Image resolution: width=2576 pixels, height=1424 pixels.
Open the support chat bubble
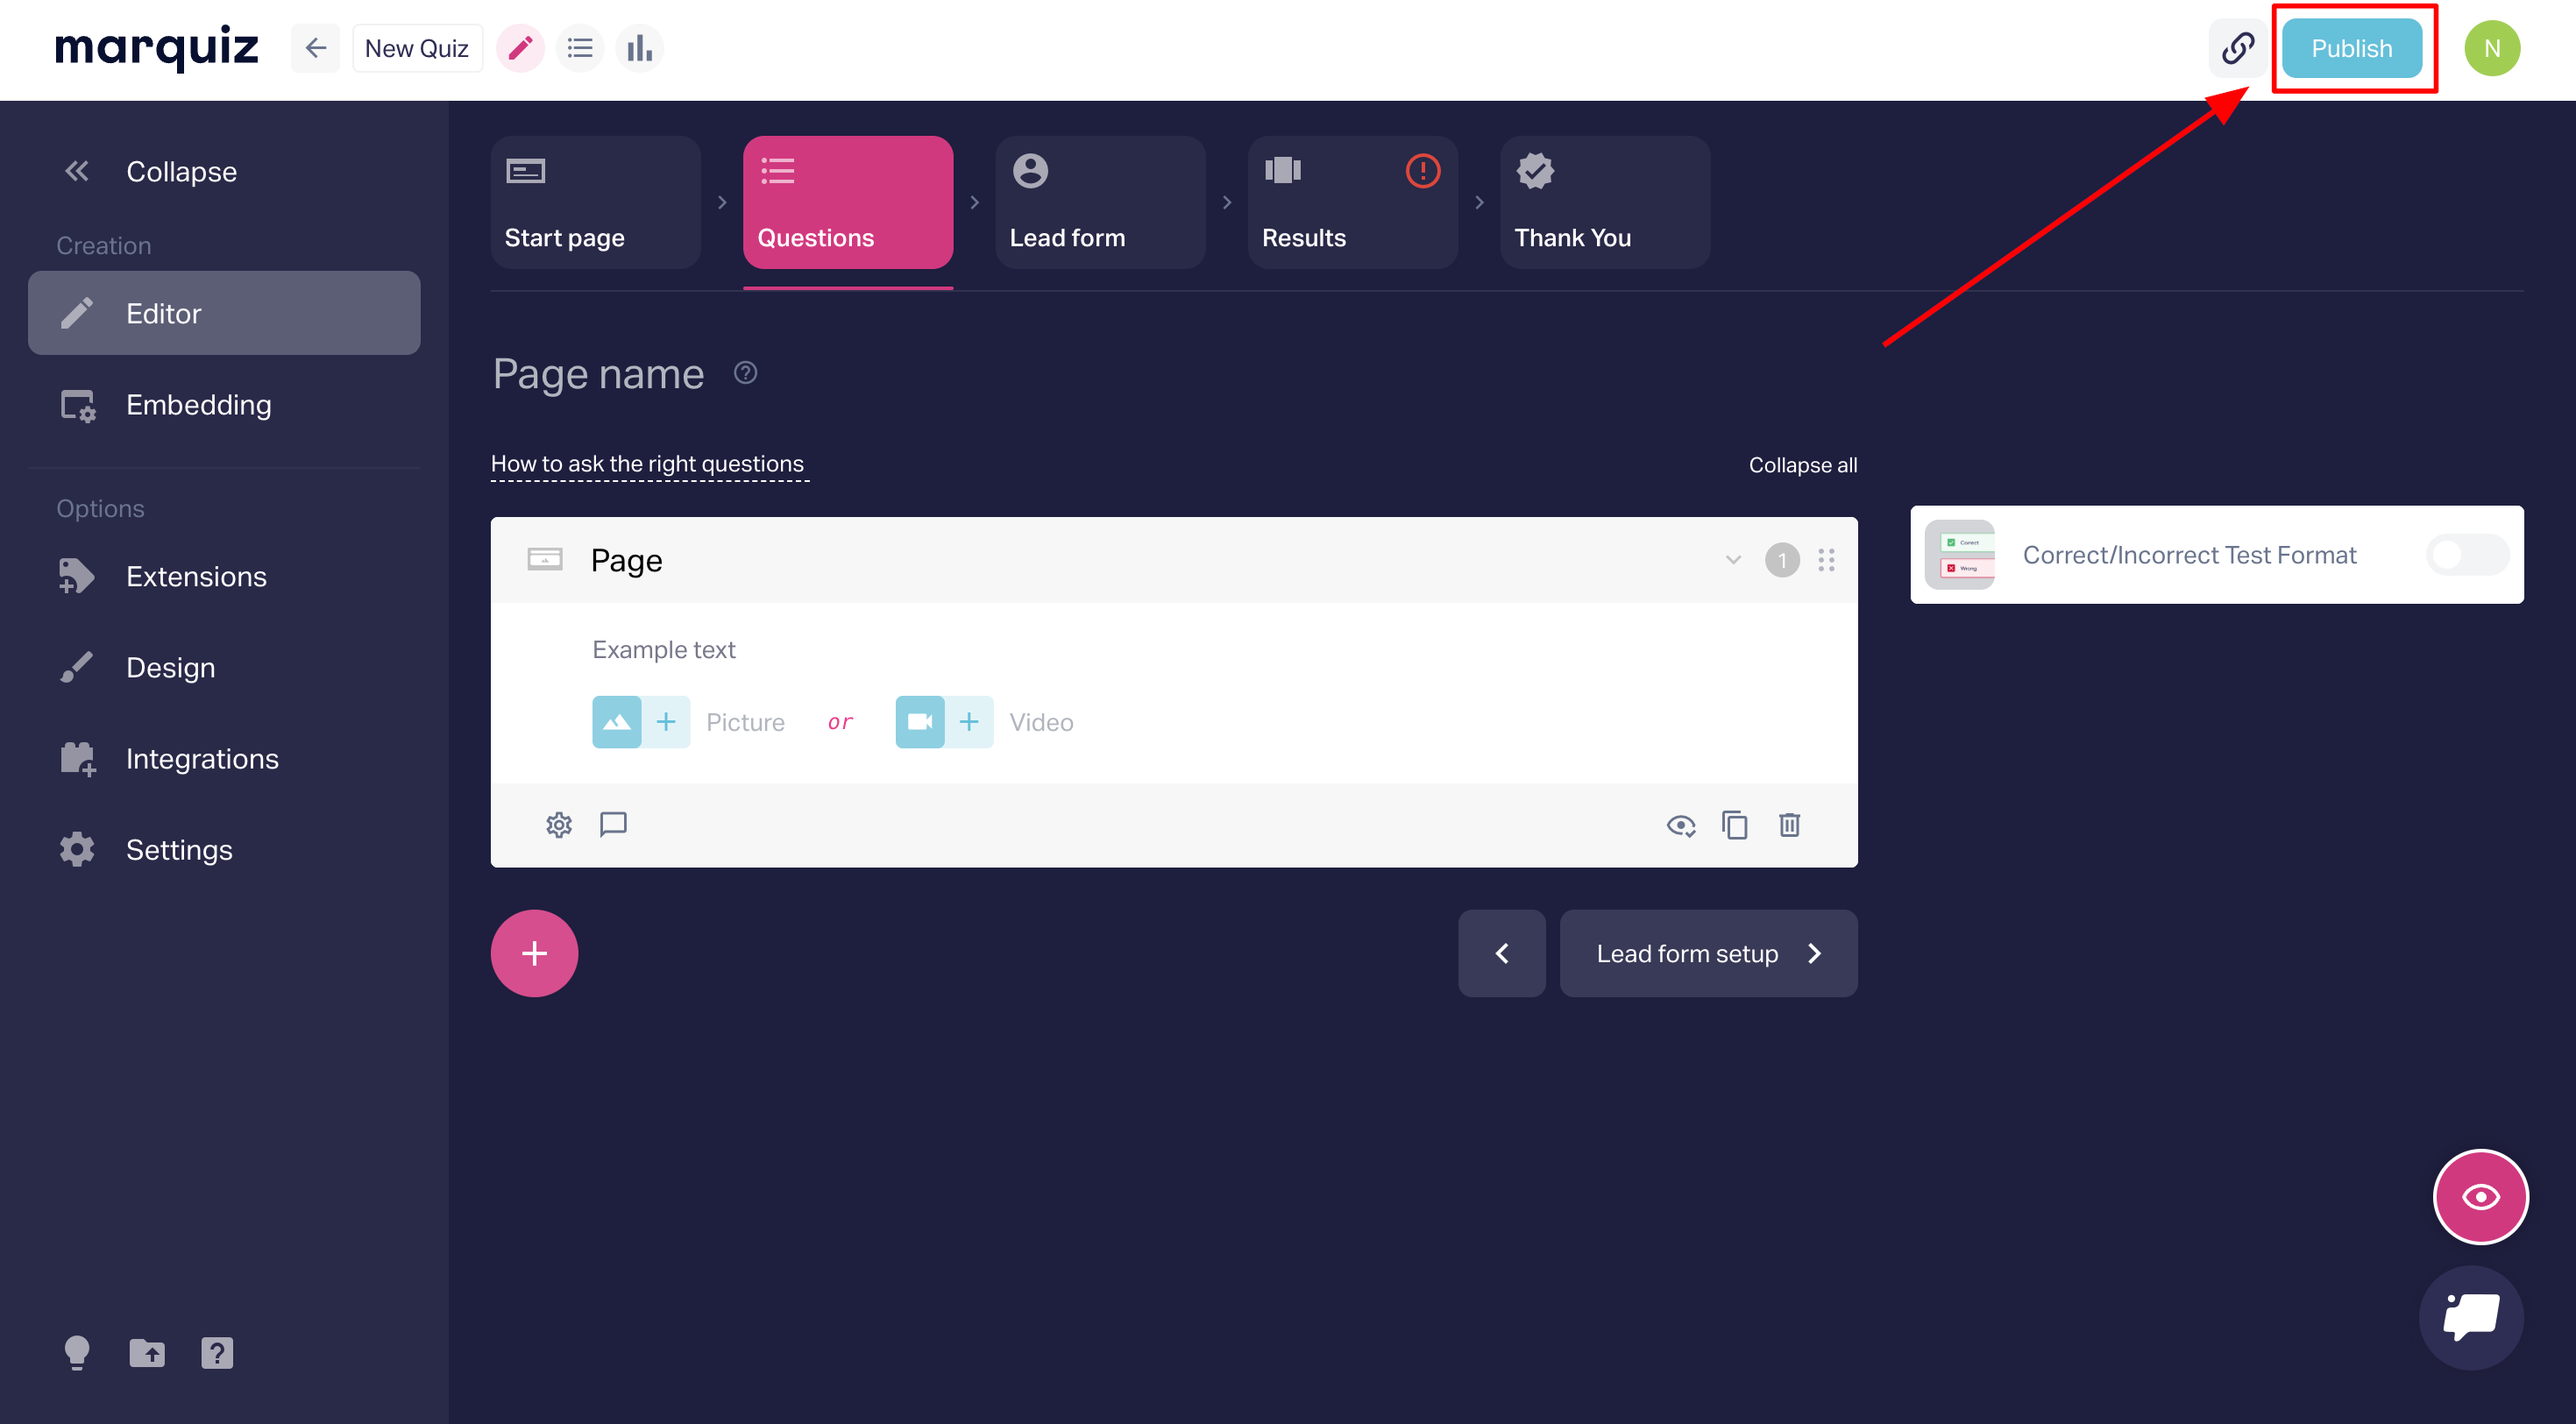coord(2471,1317)
